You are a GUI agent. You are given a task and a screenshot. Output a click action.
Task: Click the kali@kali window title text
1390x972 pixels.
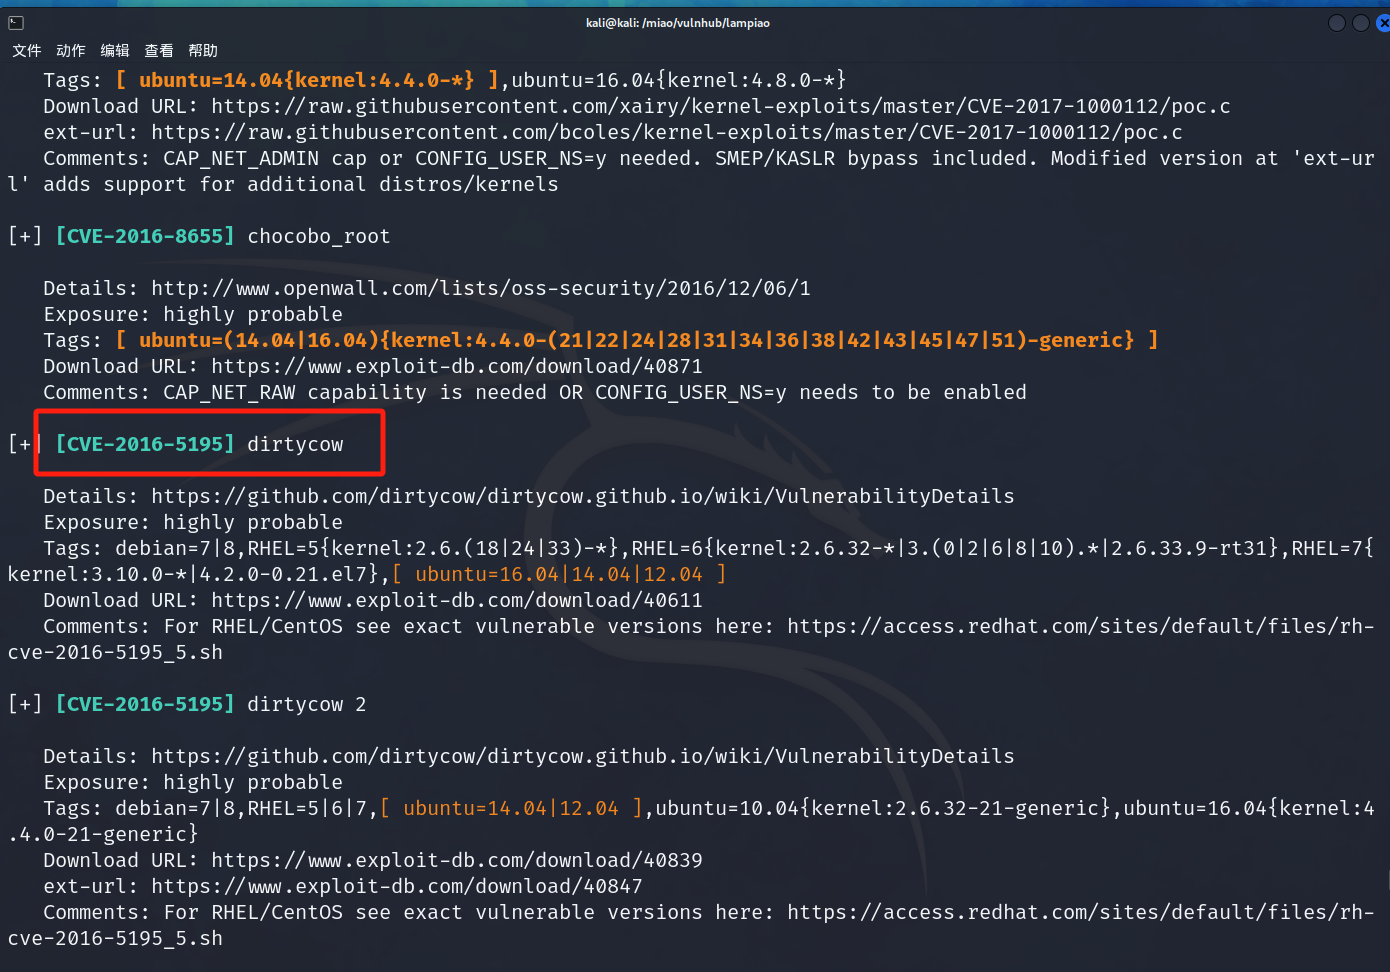click(677, 23)
